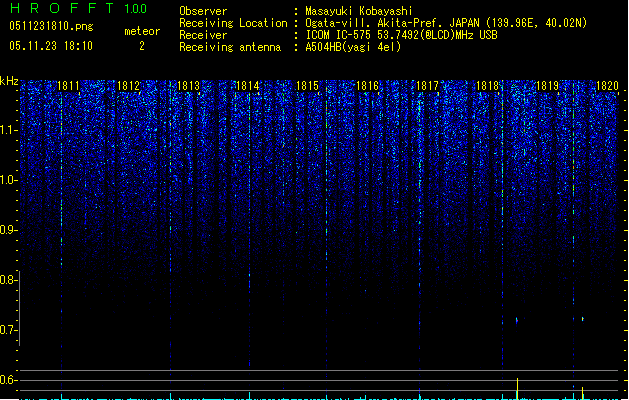Click the meteor echo near 1819 at 0.72 kHz

pos(582,319)
